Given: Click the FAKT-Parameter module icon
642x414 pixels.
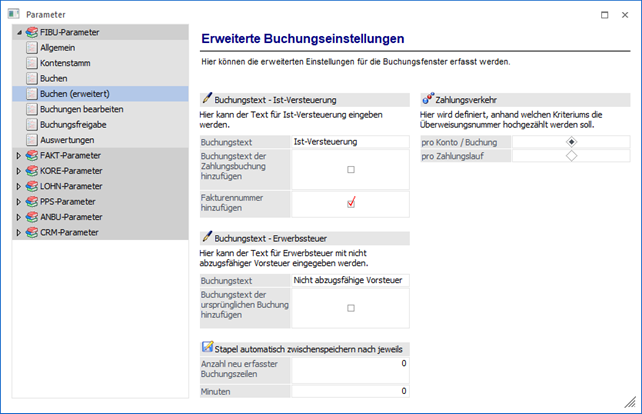Looking at the screenshot, I should pyautogui.click(x=32, y=156).
